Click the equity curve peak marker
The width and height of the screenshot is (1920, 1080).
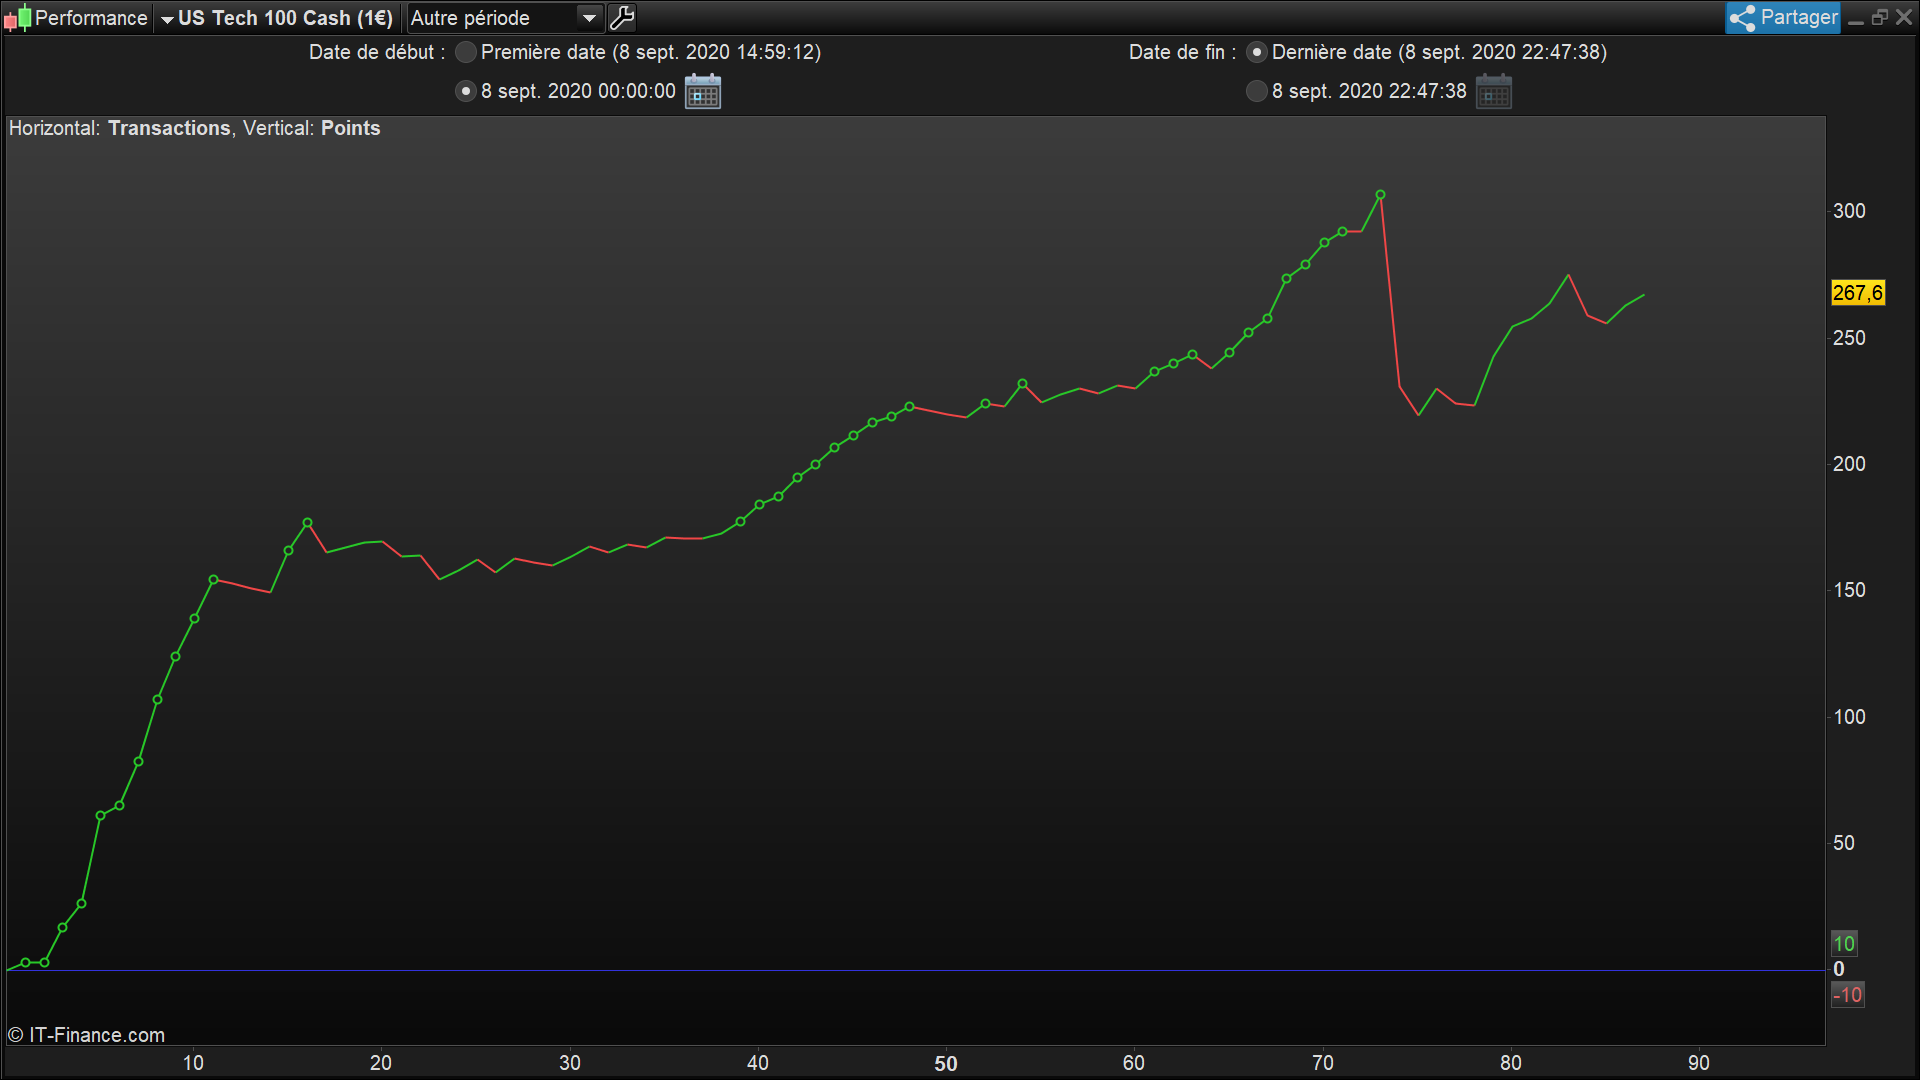click(1380, 195)
